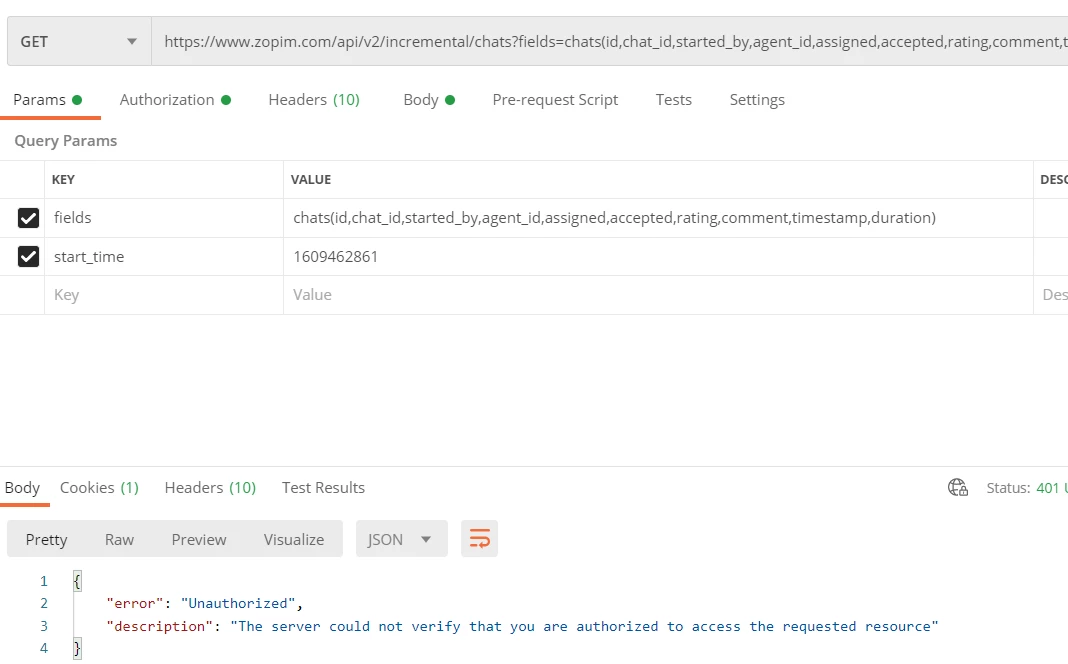
Task: Toggle the wrap lines icon
Action: (480, 539)
